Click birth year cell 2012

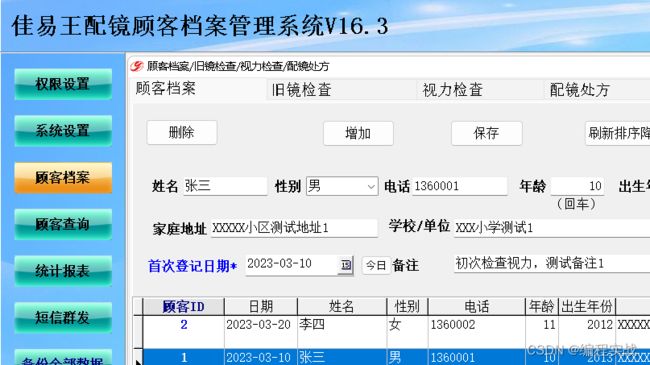click(x=587, y=331)
